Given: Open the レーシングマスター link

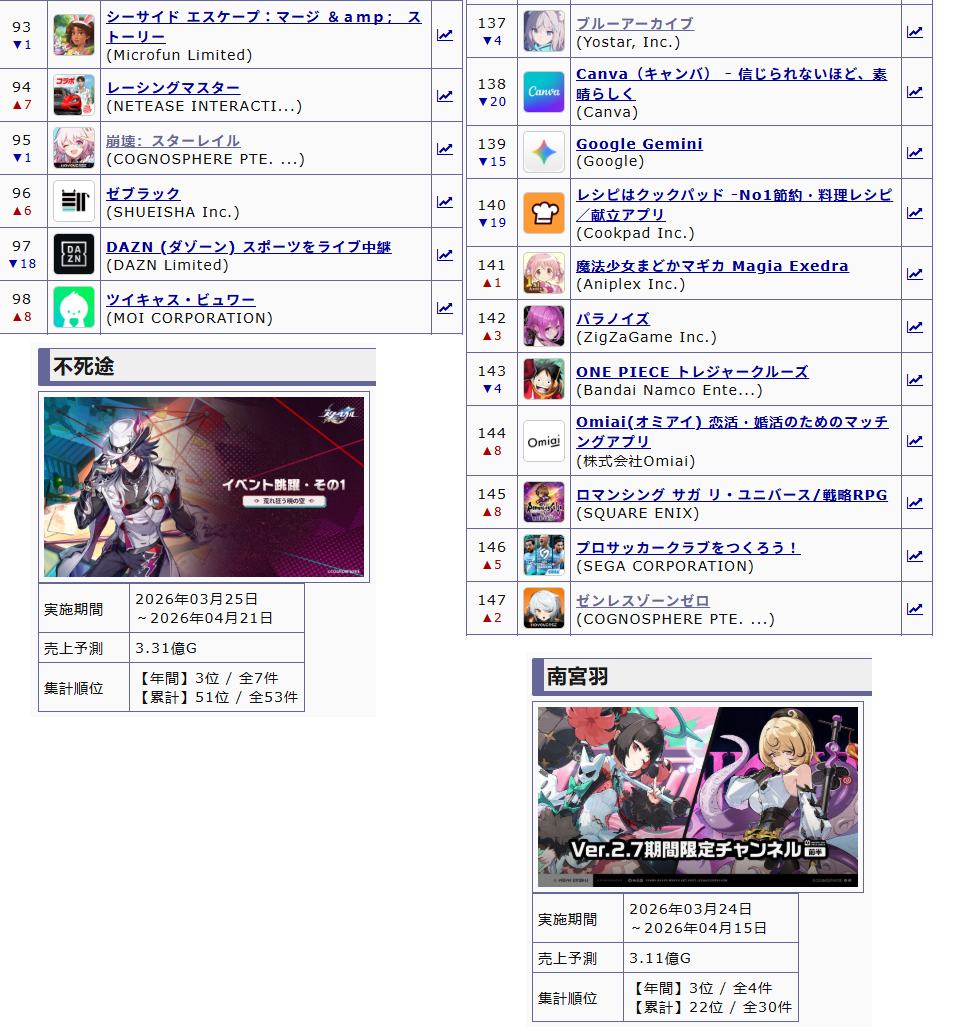Looking at the screenshot, I should click(x=173, y=88).
